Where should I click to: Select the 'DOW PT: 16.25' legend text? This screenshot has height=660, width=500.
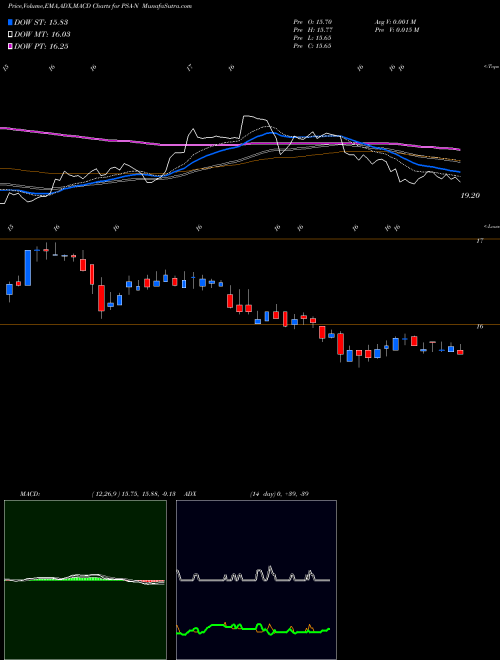(41, 46)
